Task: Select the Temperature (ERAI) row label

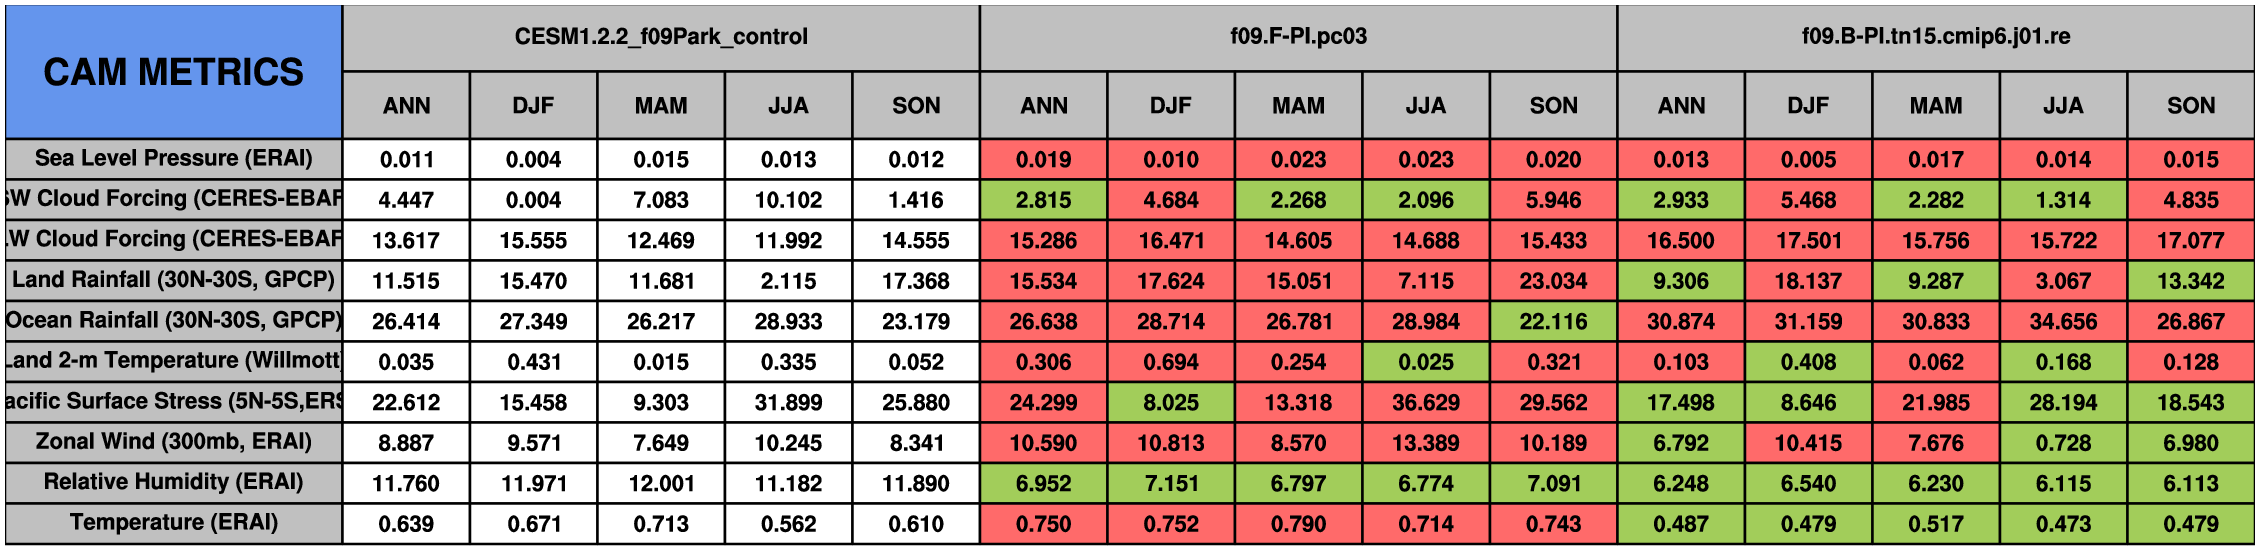Action: 173,523
